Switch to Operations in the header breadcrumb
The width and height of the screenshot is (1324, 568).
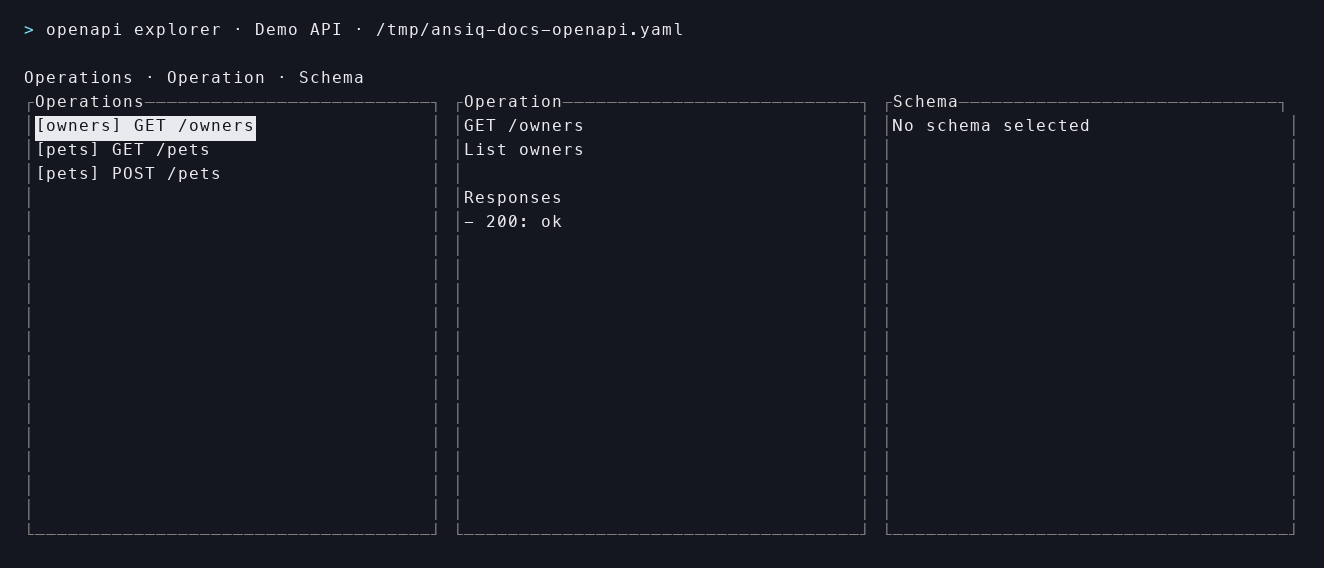coord(78,78)
